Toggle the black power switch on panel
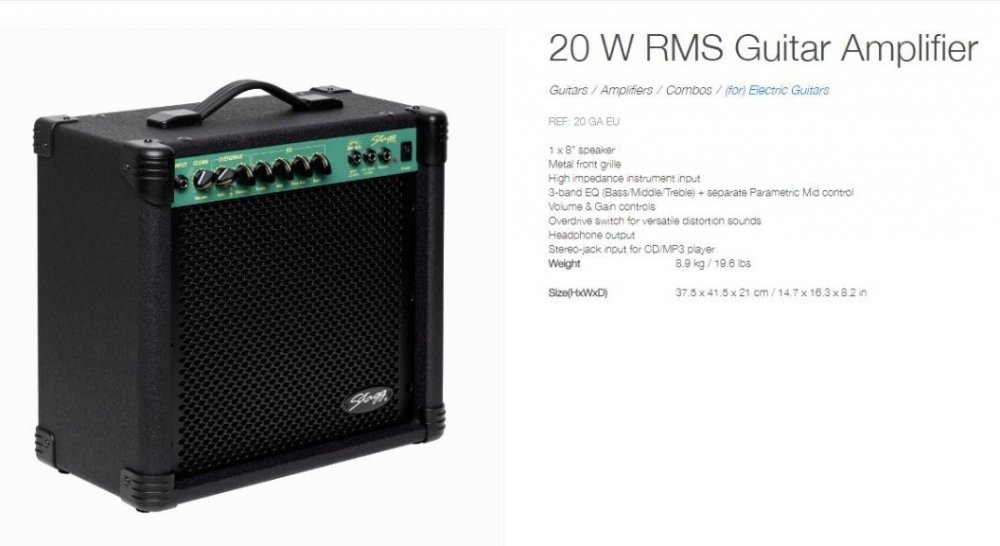Screen dimensions: 1000x546 [406, 151]
